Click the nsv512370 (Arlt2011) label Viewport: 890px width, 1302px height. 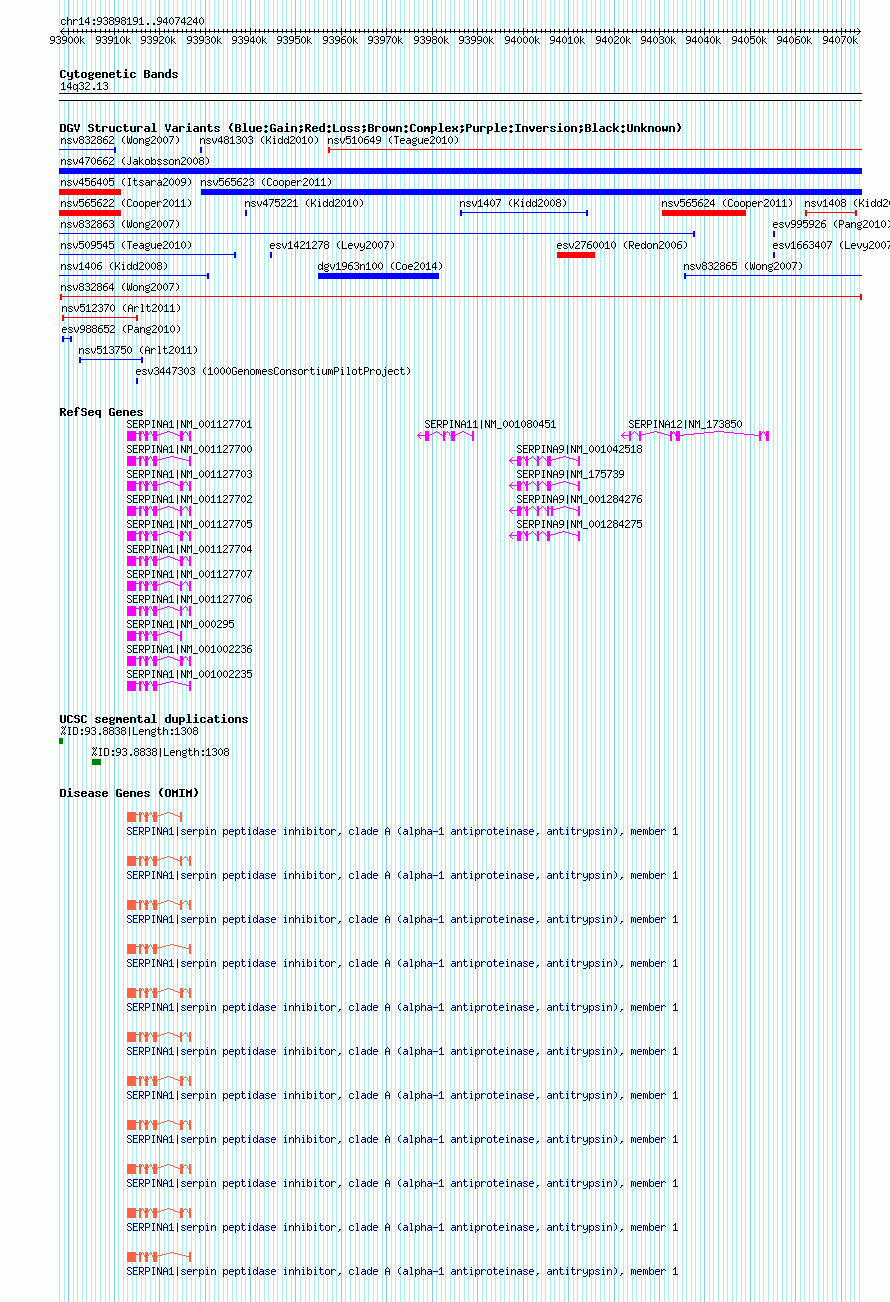click(x=122, y=308)
